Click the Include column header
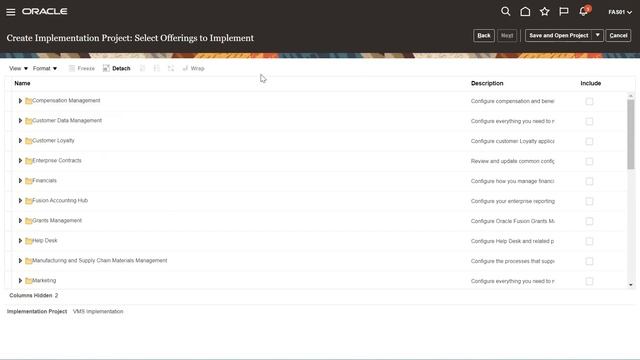This screenshot has height=360, width=640. (591, 83)
